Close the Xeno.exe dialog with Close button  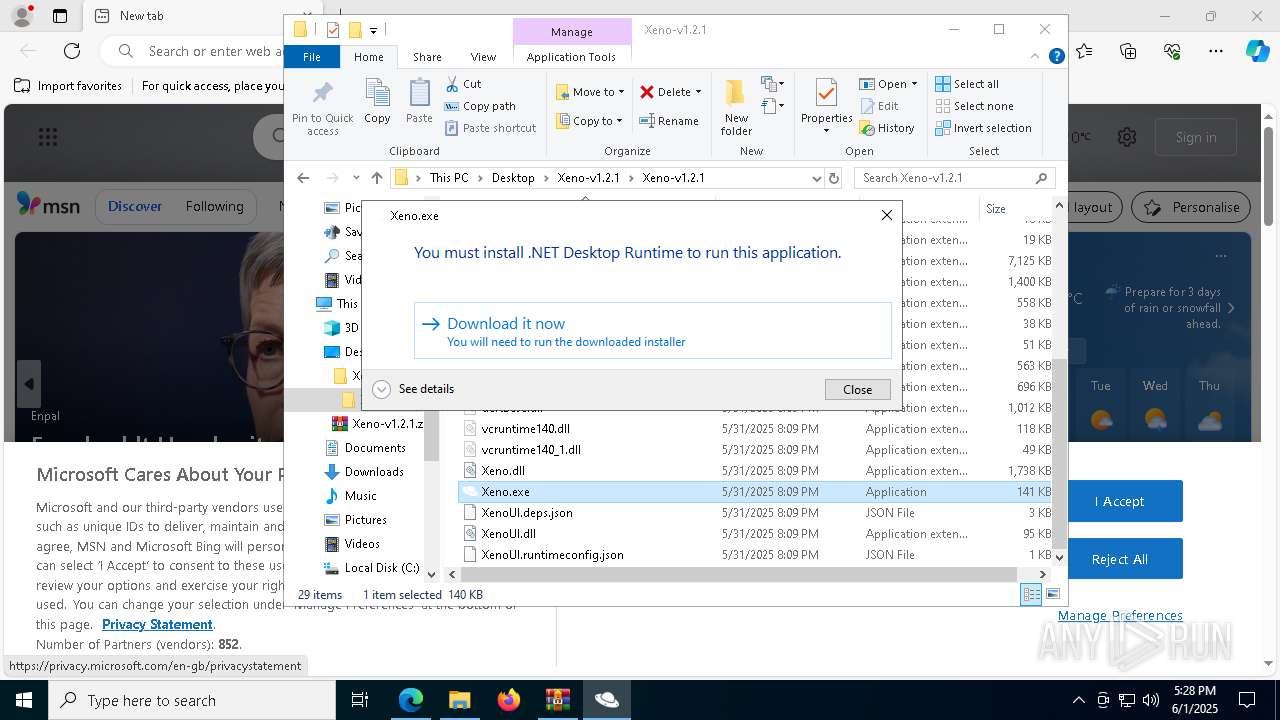[857, 389]
